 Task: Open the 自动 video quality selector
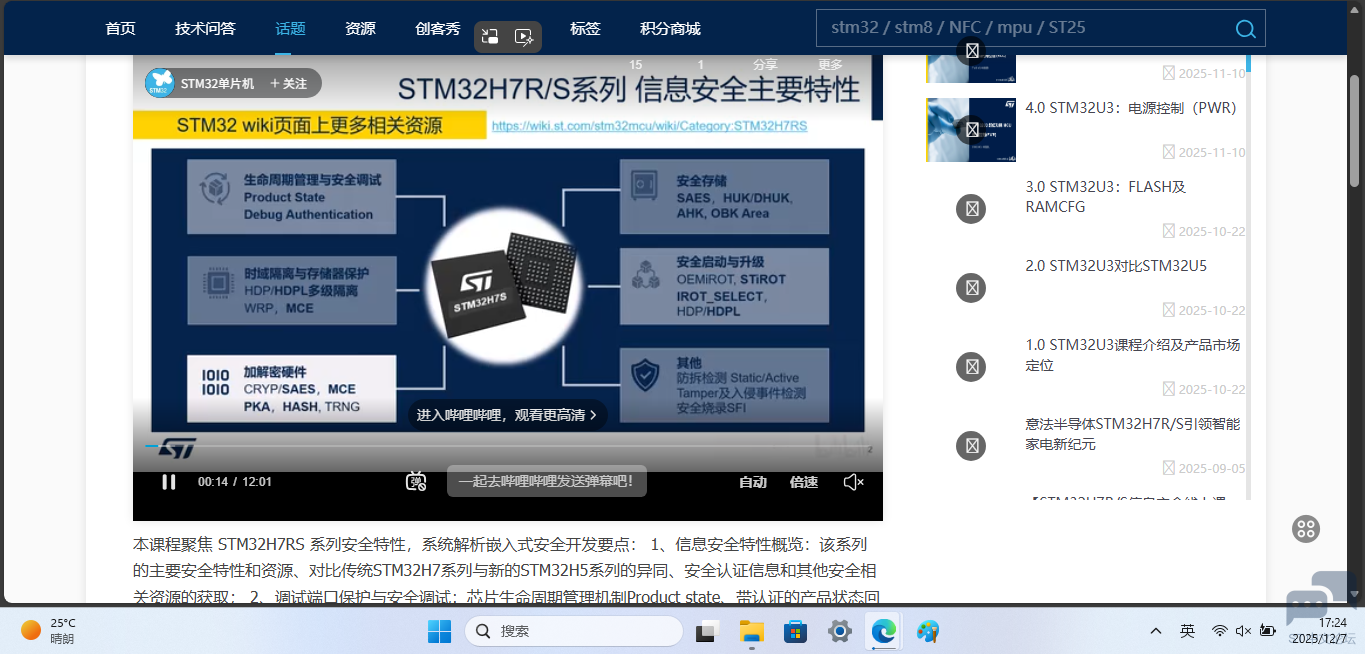pos(753,482)
